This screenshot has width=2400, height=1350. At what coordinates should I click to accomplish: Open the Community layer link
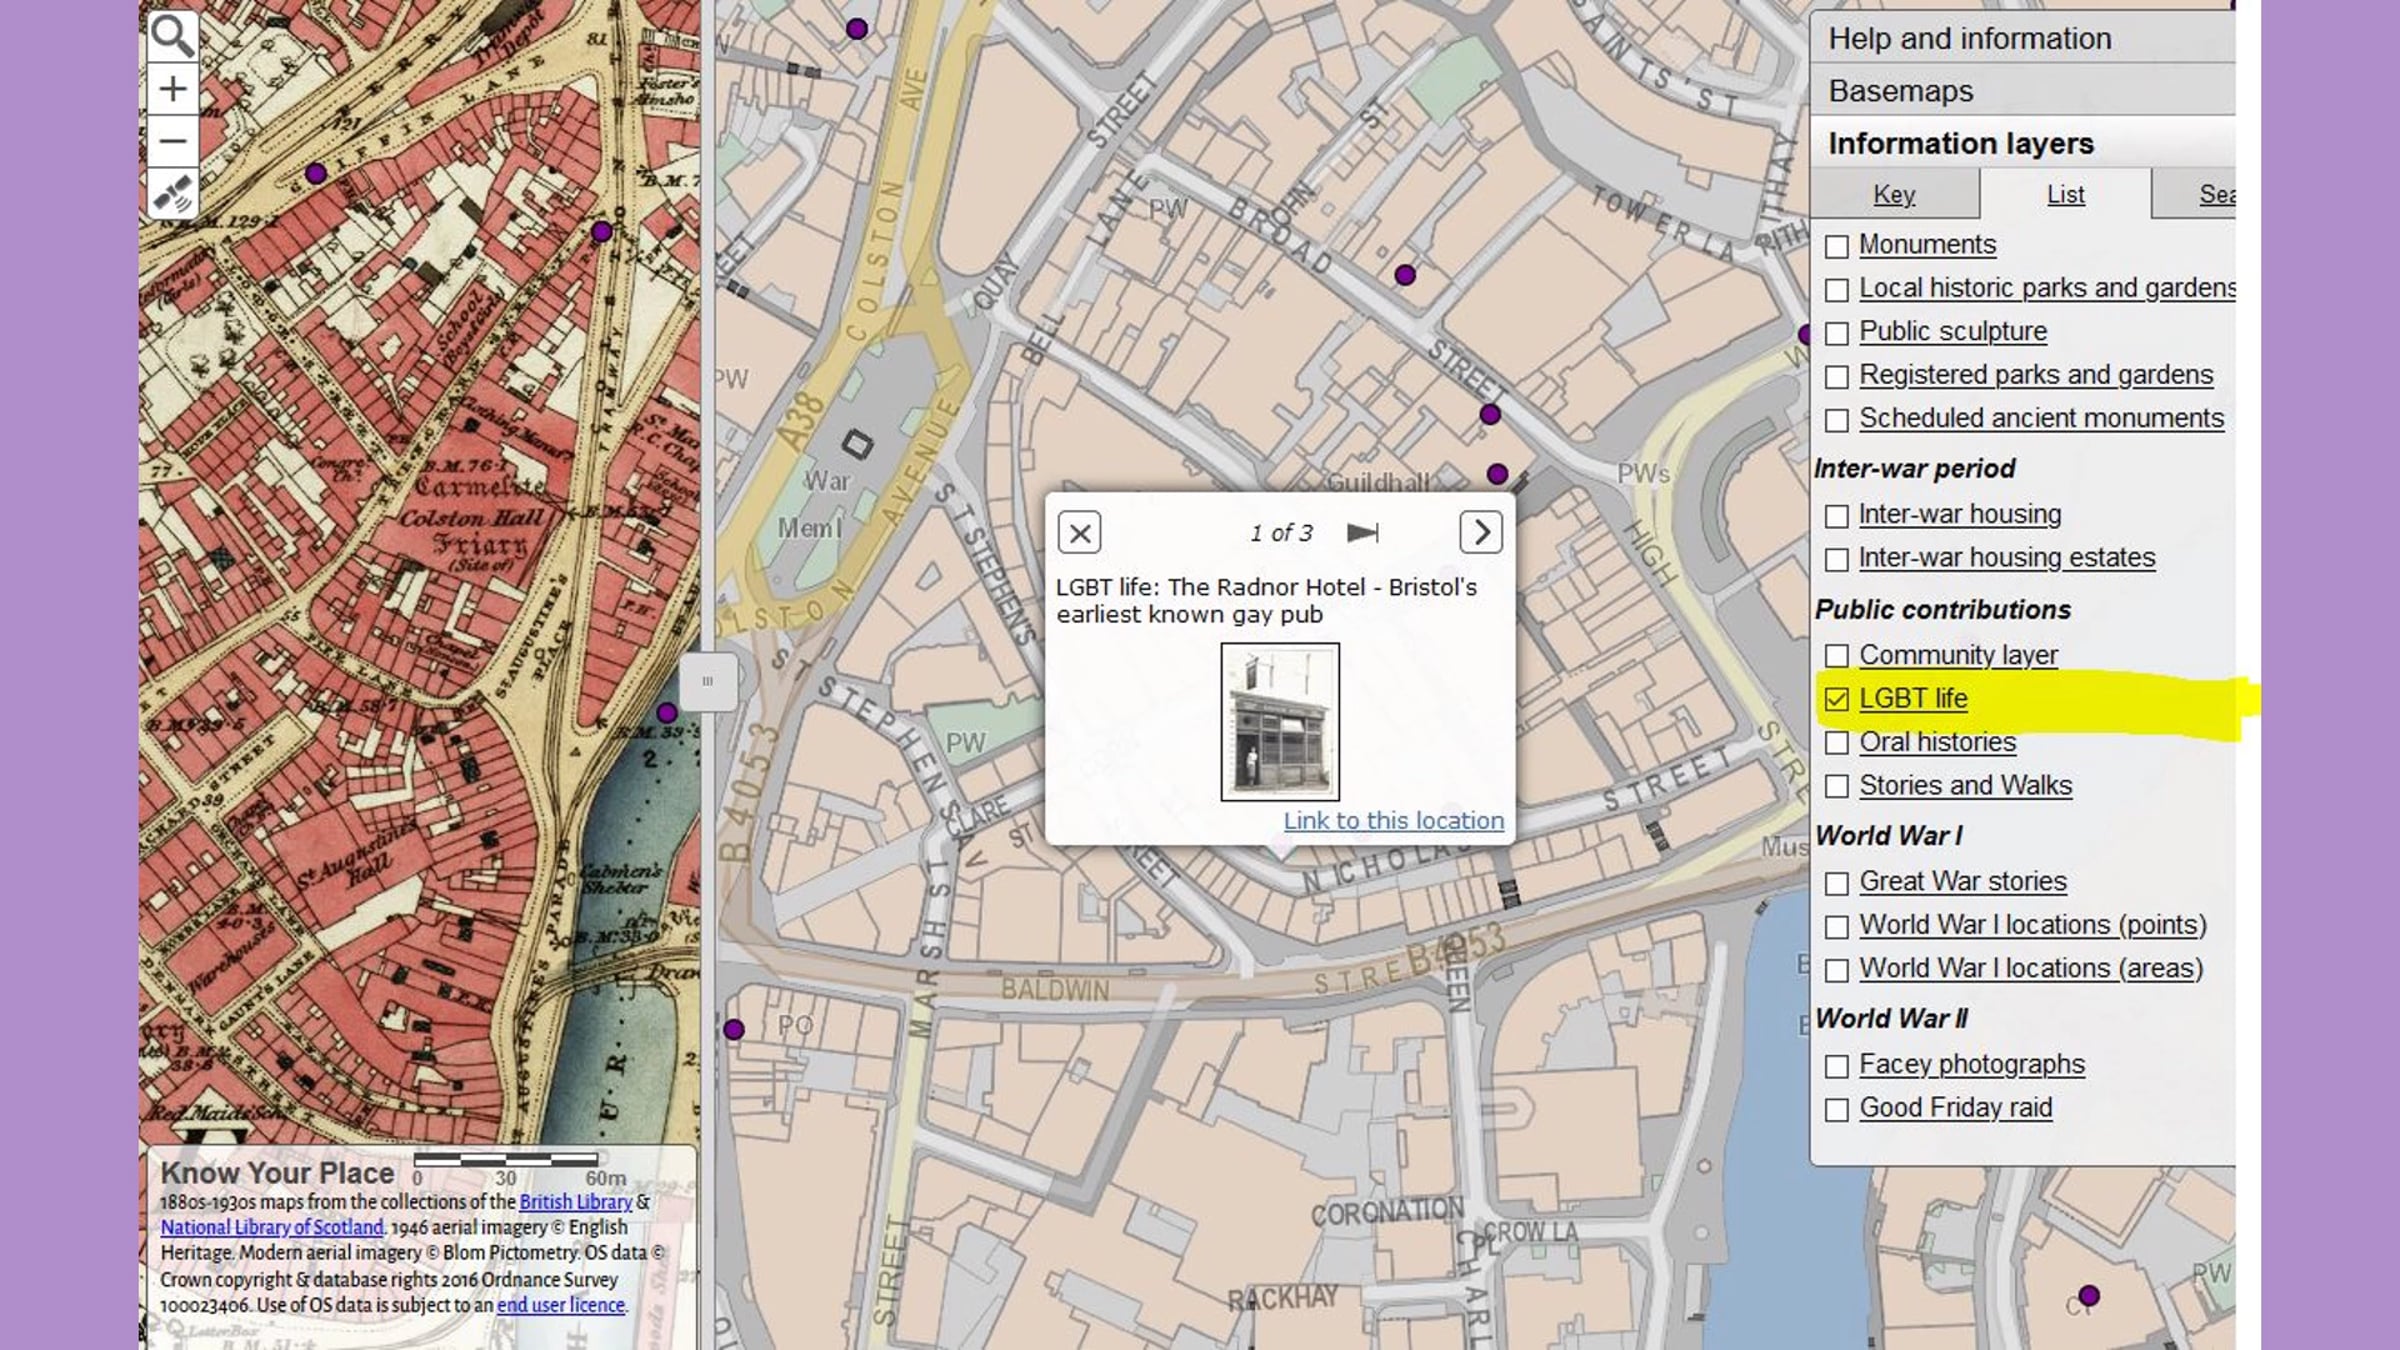click(1958, 655)
